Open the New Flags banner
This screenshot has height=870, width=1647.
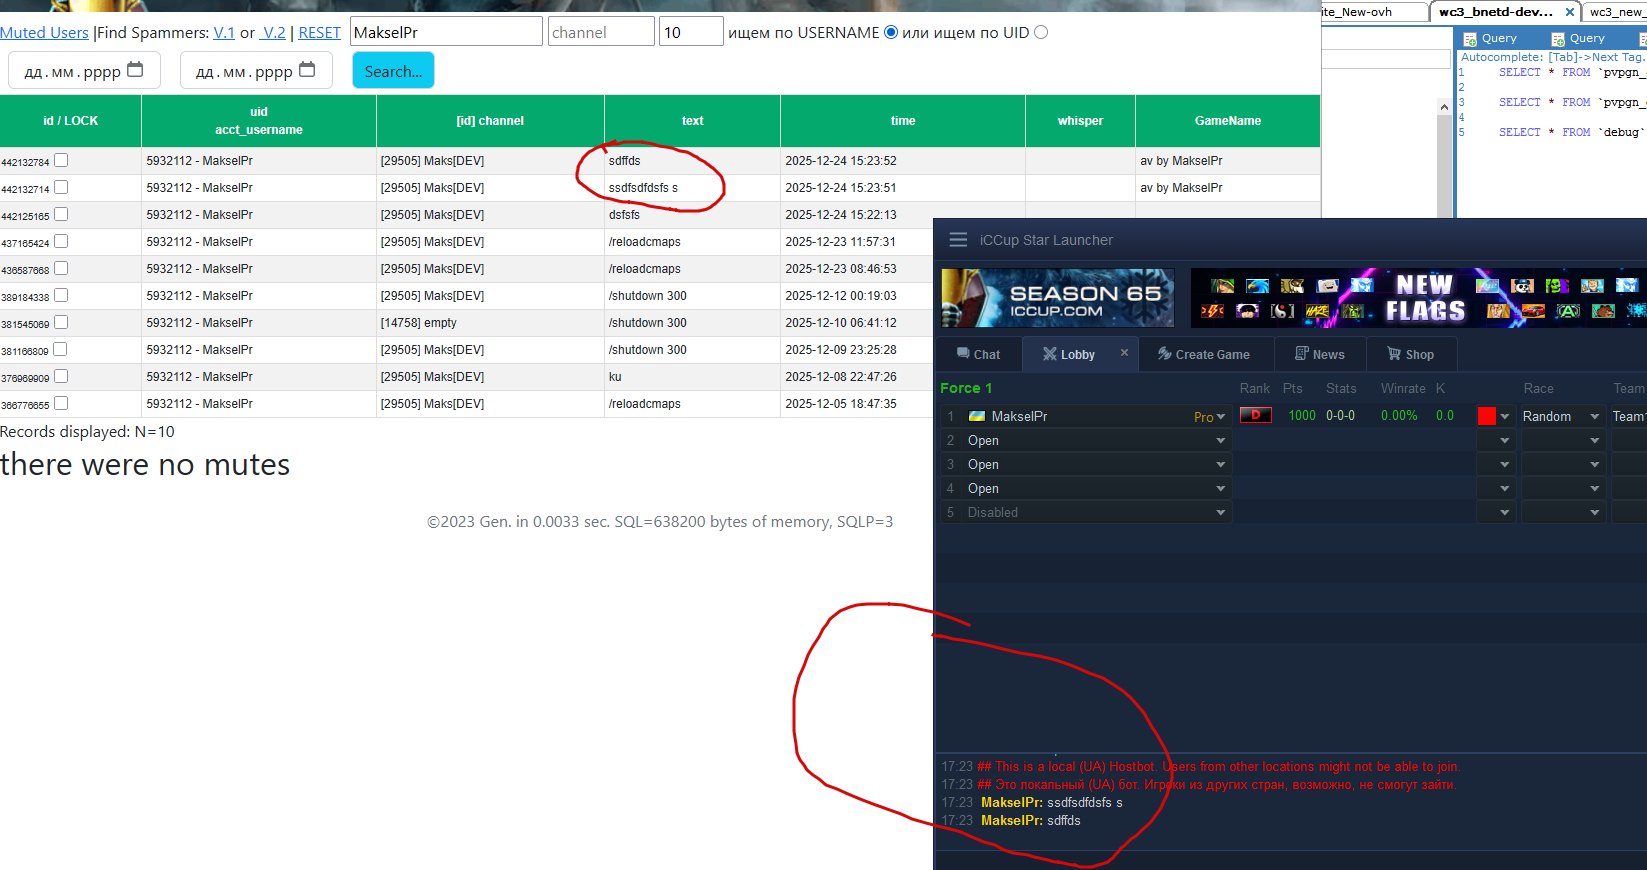click(x=1418, y=298)
